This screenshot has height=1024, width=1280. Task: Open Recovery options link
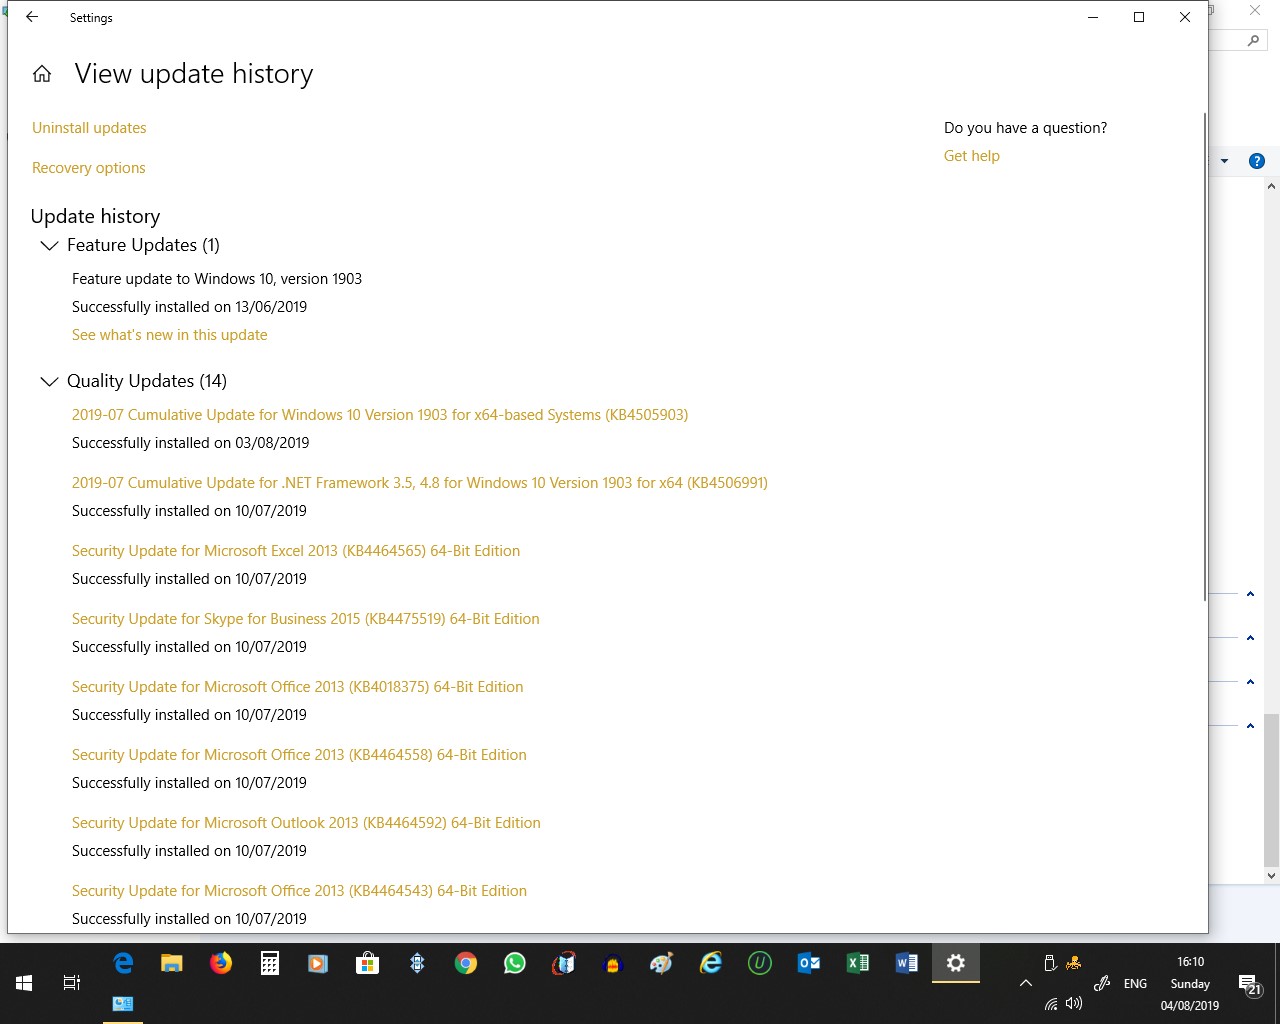[89, 168]
